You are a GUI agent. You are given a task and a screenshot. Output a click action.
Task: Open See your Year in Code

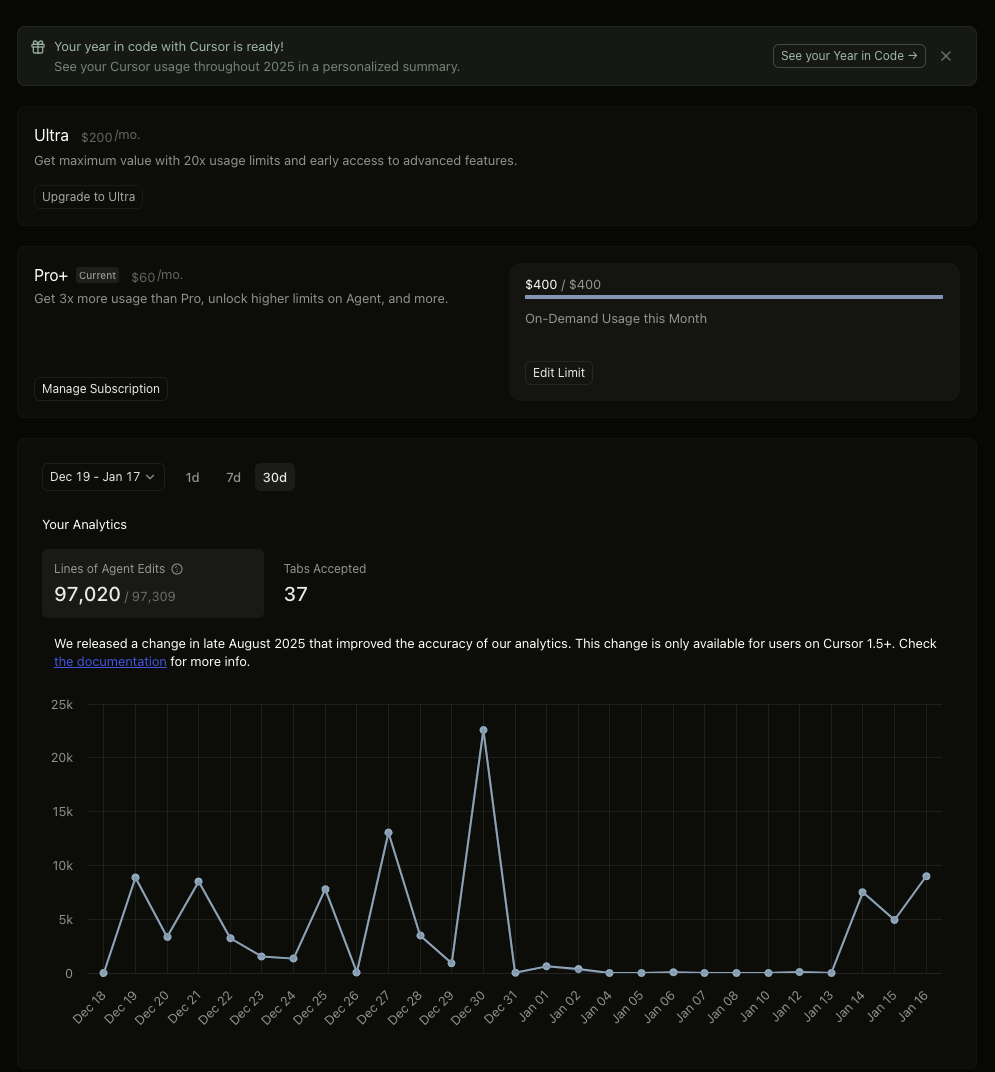coord(849,56)
